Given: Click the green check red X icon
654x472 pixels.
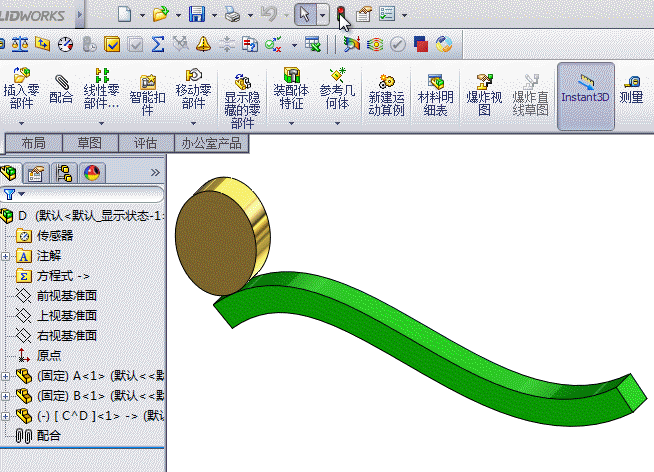Looking at the screenshot, I should pyautogui.click(x=273, y=44).
